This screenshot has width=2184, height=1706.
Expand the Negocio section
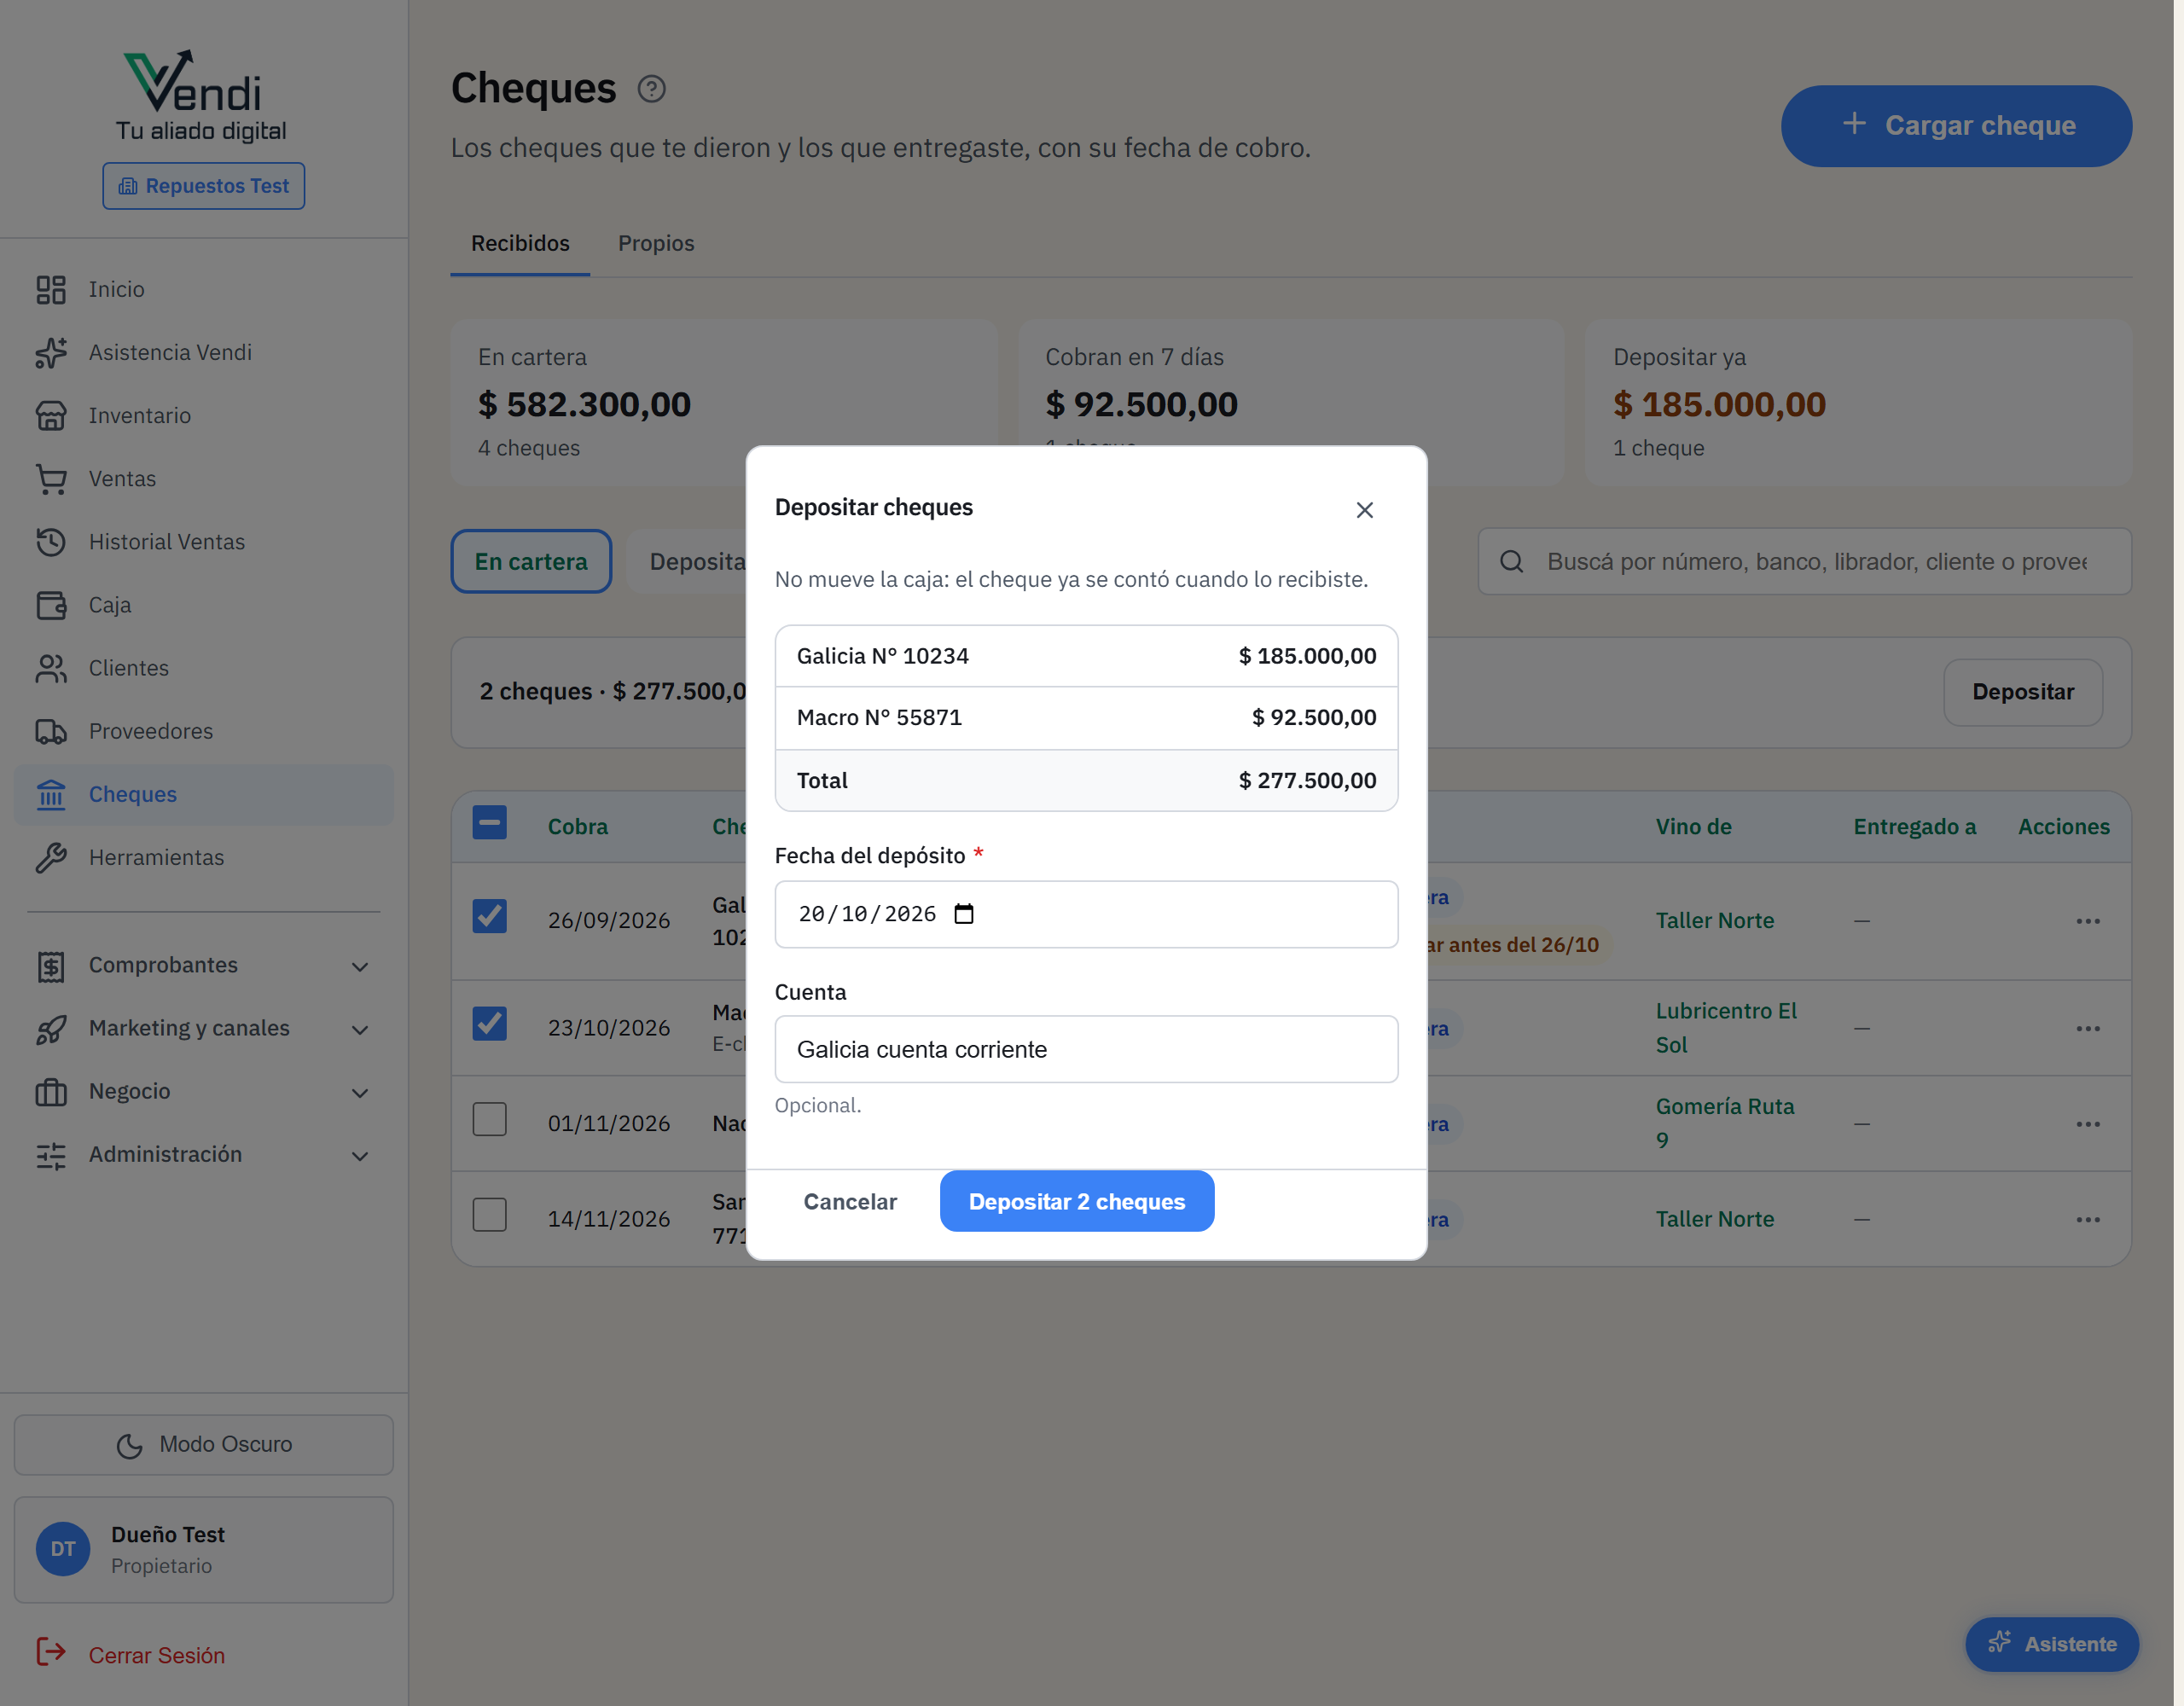click(x=204, y=1092)
